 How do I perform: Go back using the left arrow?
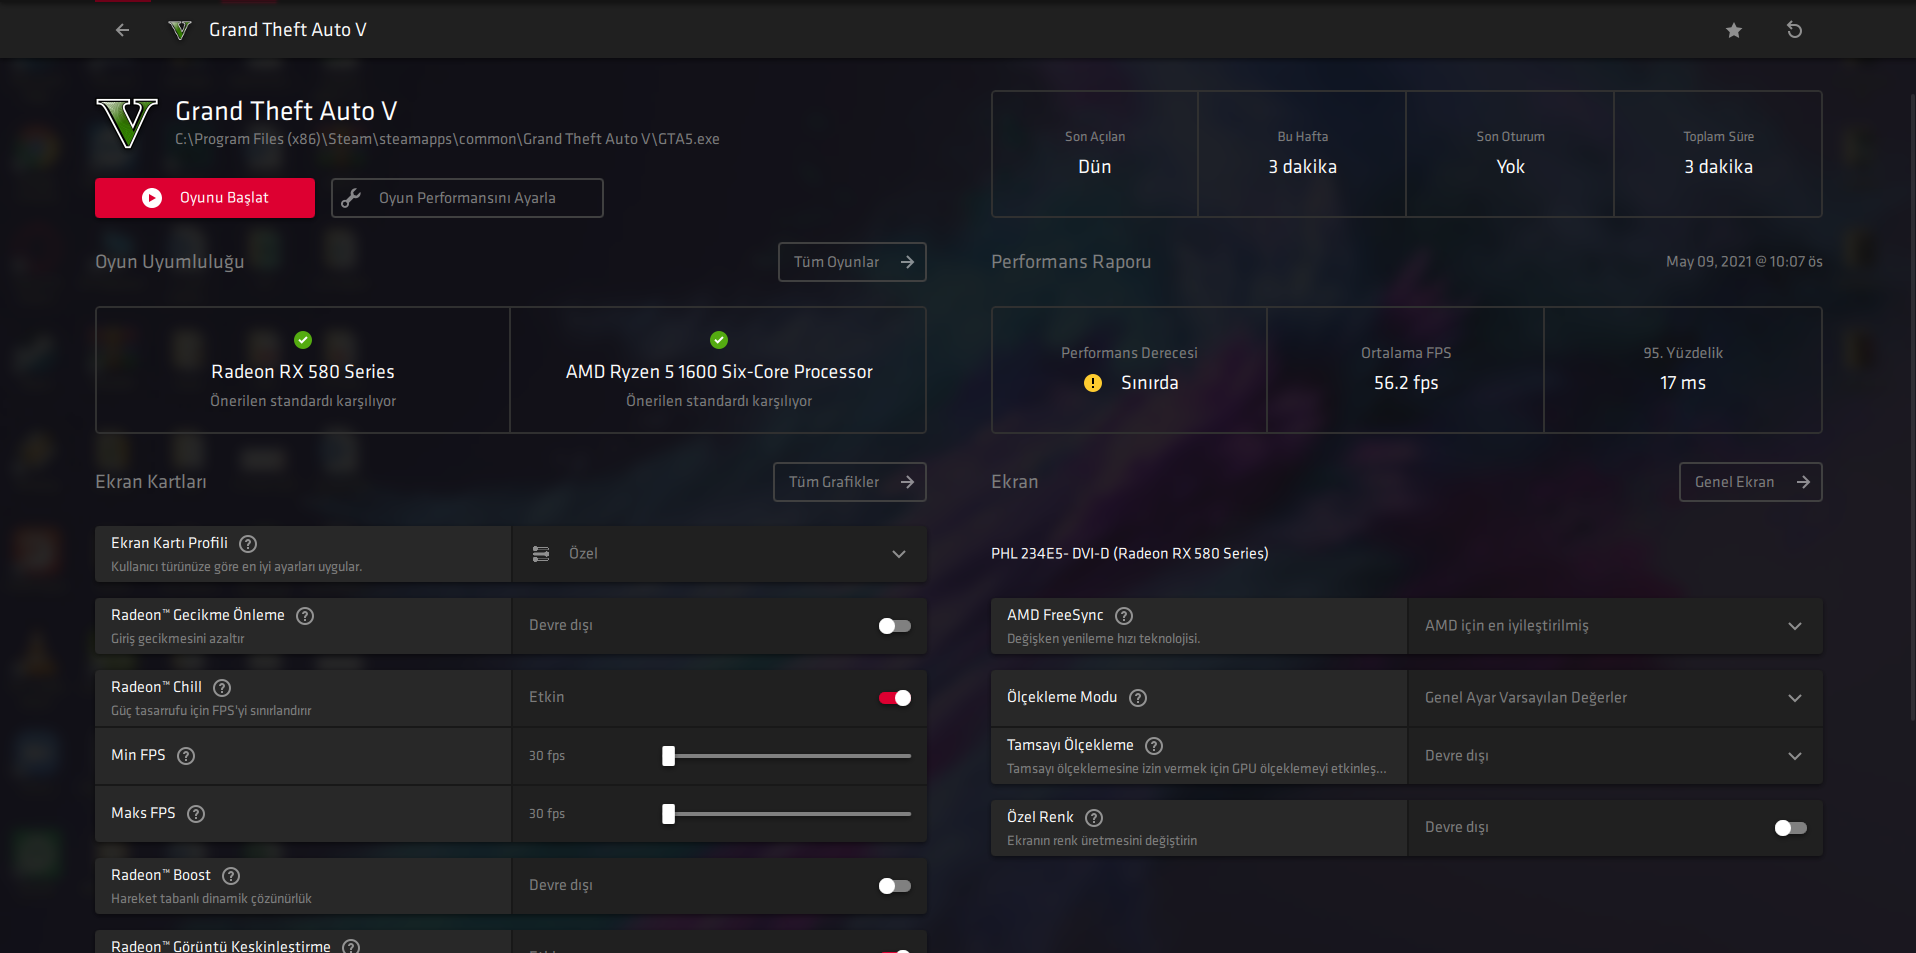[x=122, y=30]
